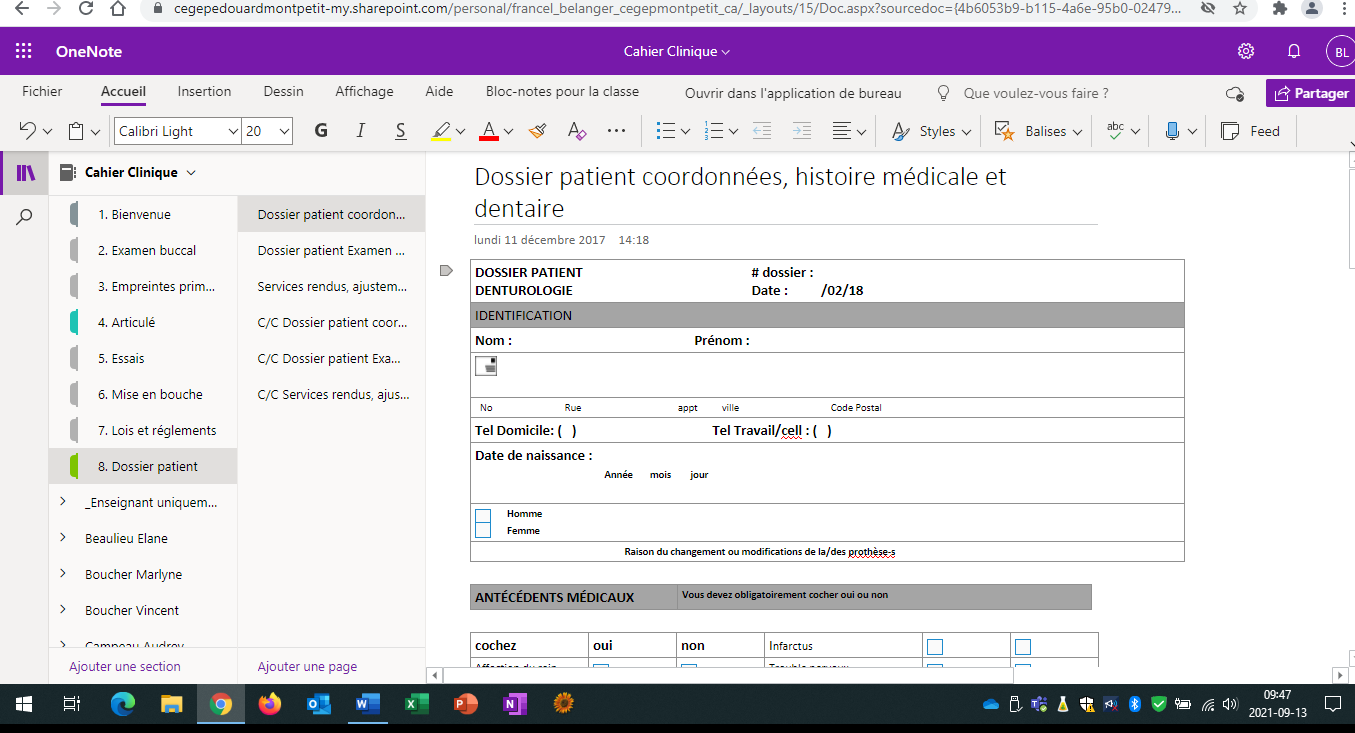Expand the Boucher Marlyne section group
Image resolution: width=1355 pixels, height=733 pixels.
pyautogui.click(x=63, y=574)
